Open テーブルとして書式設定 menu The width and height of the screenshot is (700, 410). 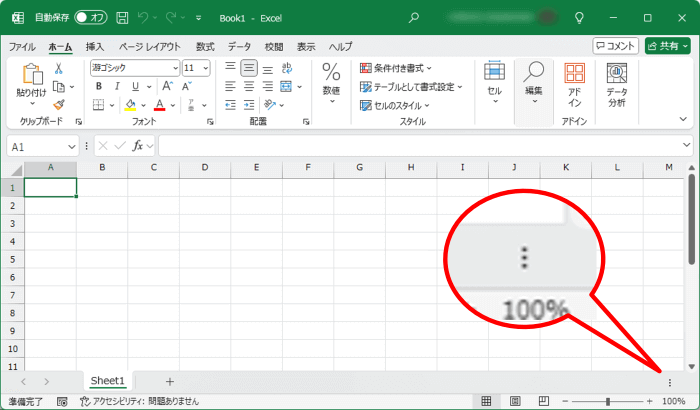[411, 87]
